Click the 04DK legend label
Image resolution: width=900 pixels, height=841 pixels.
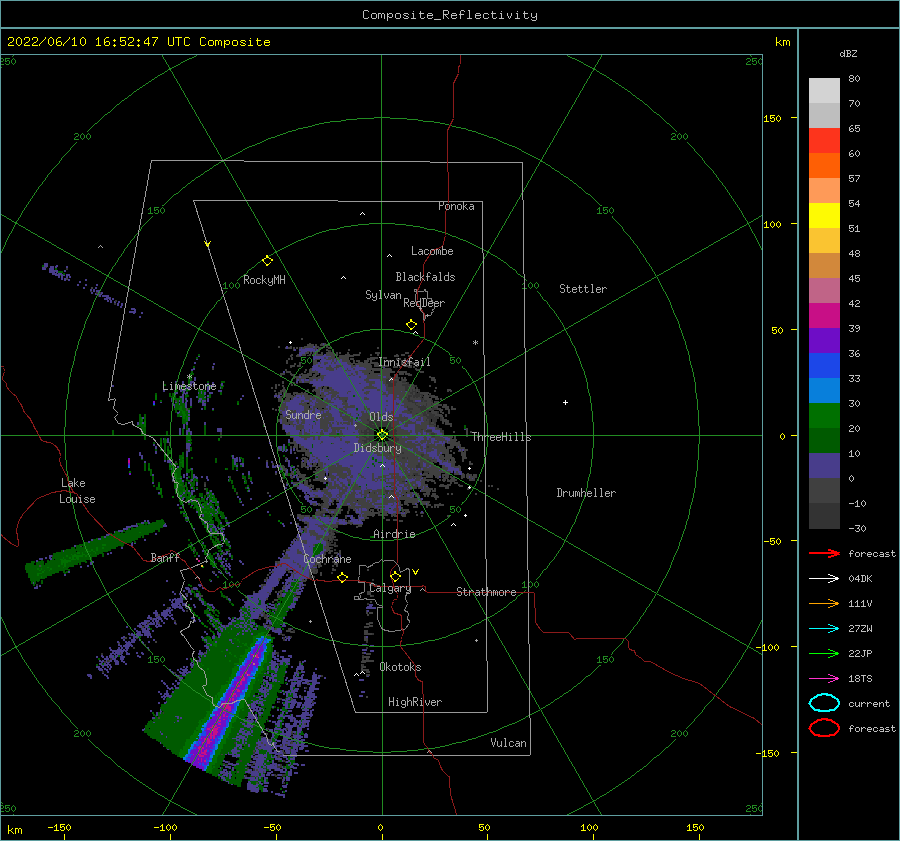[860, 579]
